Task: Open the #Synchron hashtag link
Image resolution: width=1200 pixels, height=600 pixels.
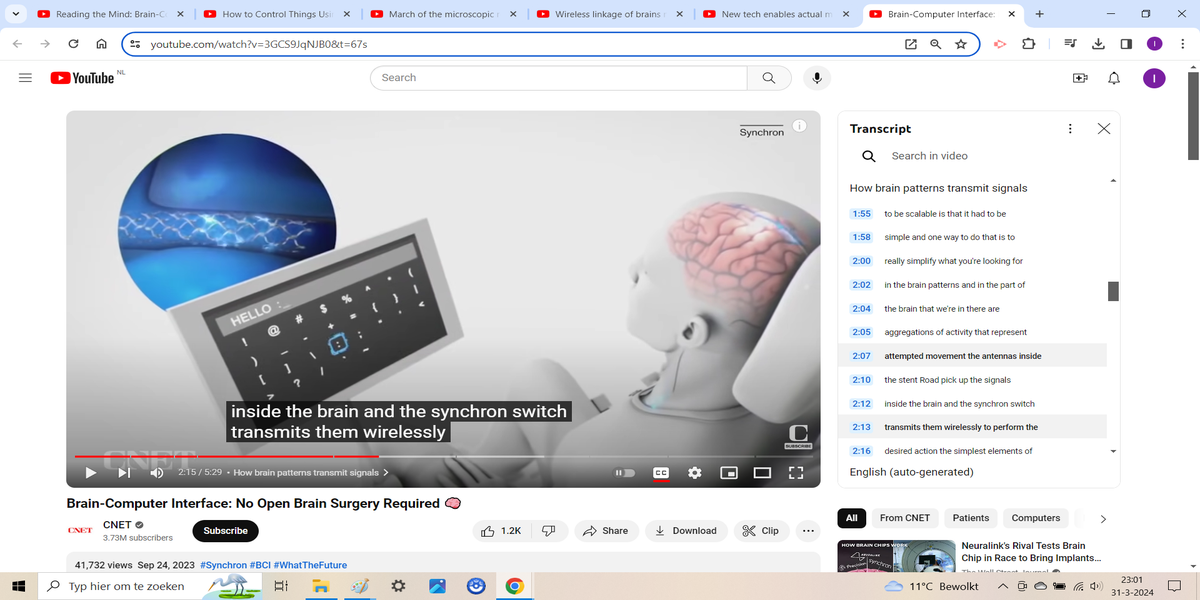Action: point(224,565)
